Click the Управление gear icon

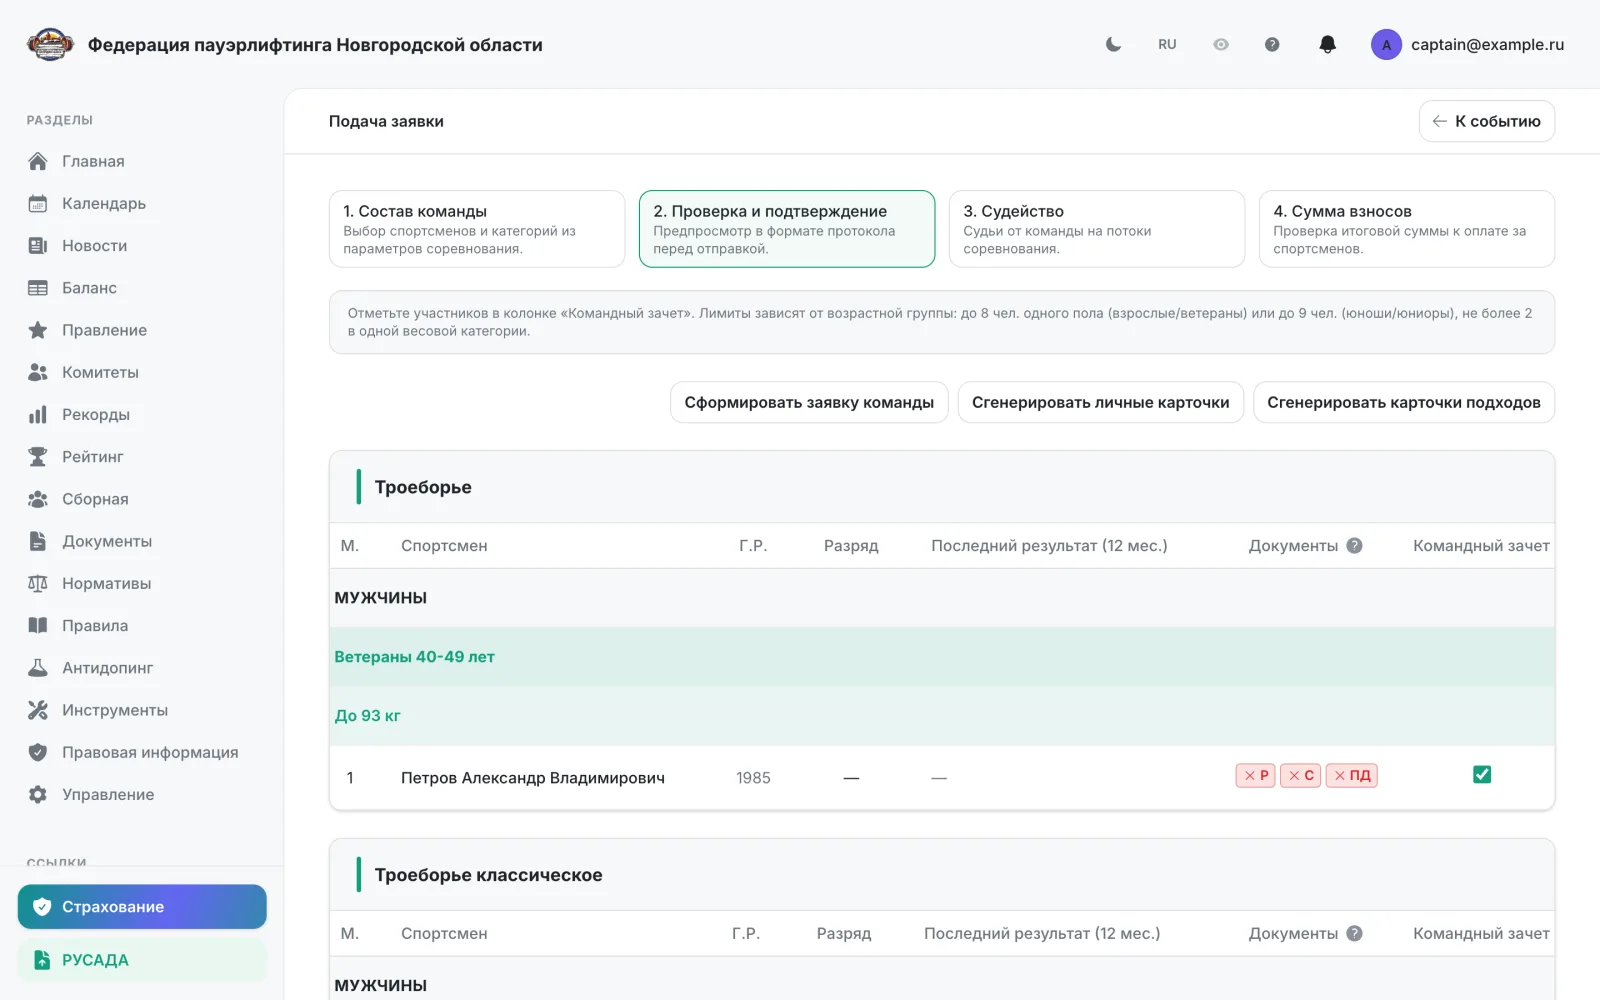click(38, 794)
